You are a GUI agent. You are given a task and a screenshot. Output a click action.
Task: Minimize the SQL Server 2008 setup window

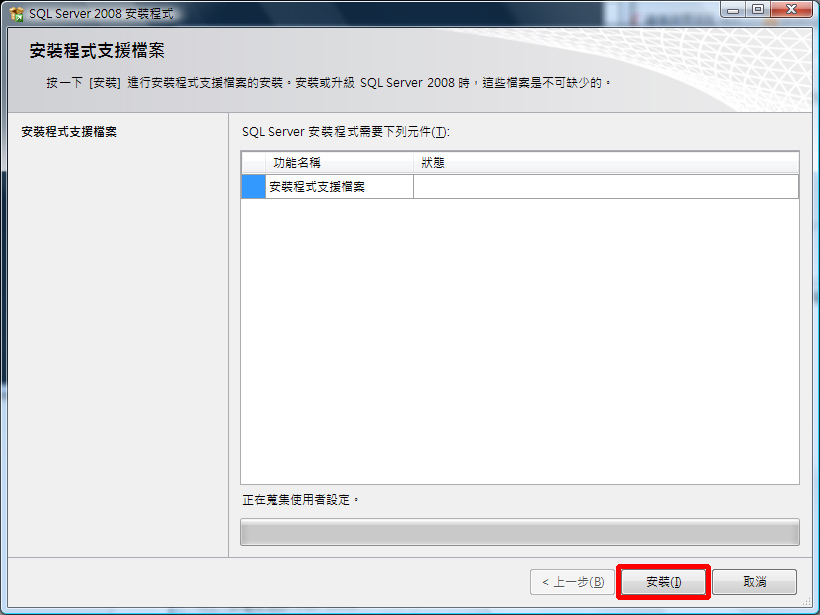click(x=733, y=10)
